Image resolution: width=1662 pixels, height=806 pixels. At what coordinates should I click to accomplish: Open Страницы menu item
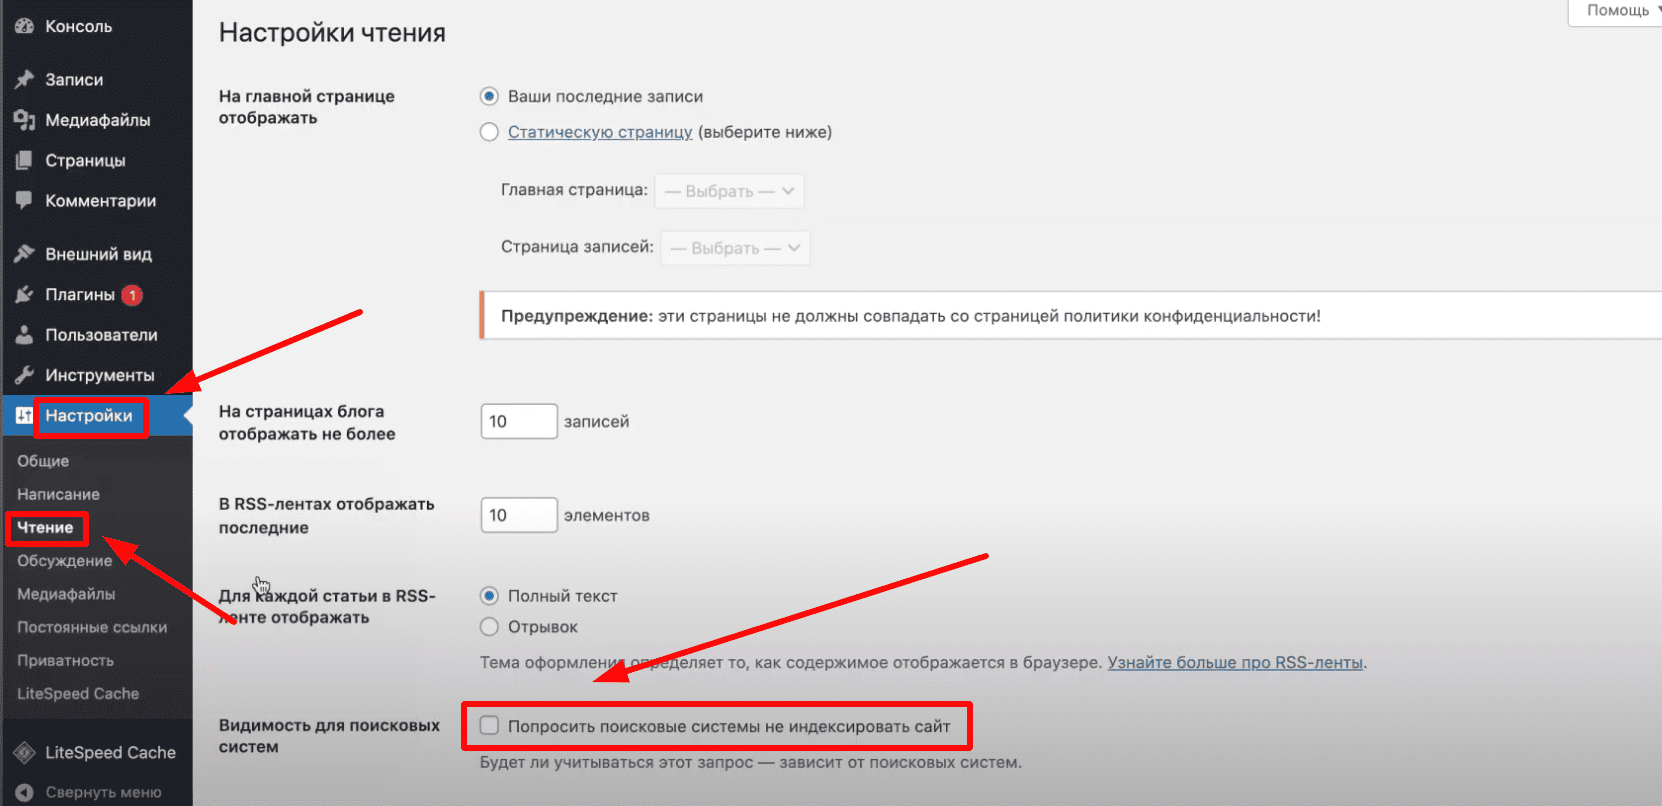(x=96, y=160)
